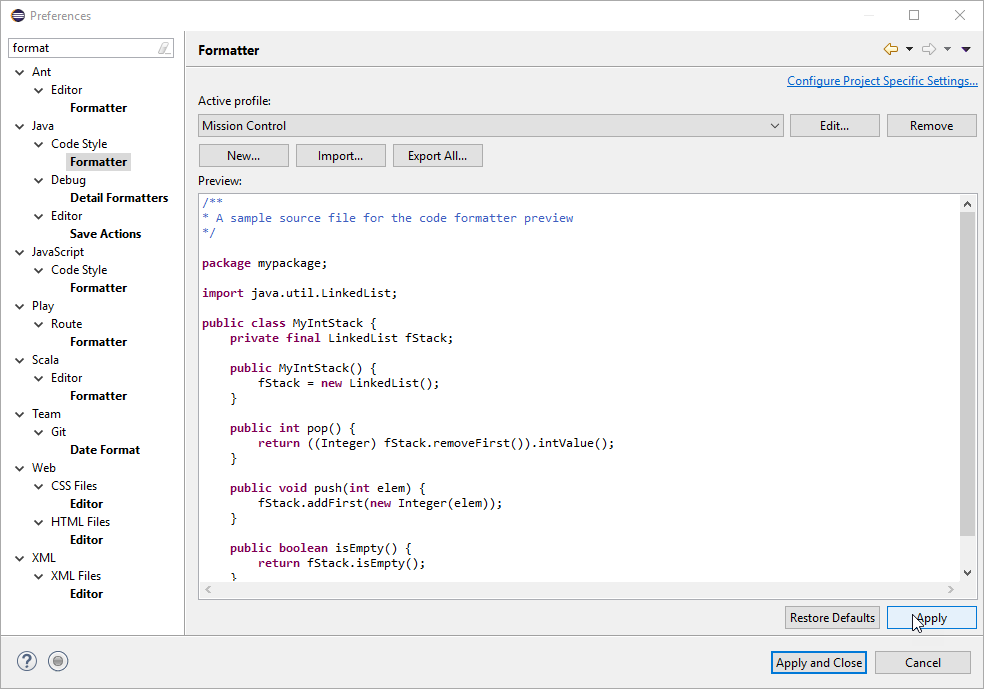Create a profile with the New... button
984x689 pixels.
coord(243,156)
